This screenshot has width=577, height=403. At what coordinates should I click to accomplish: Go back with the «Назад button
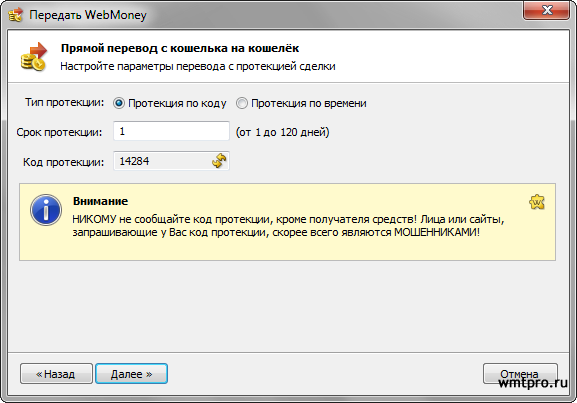pyautogui.click(x=56, y=374)
